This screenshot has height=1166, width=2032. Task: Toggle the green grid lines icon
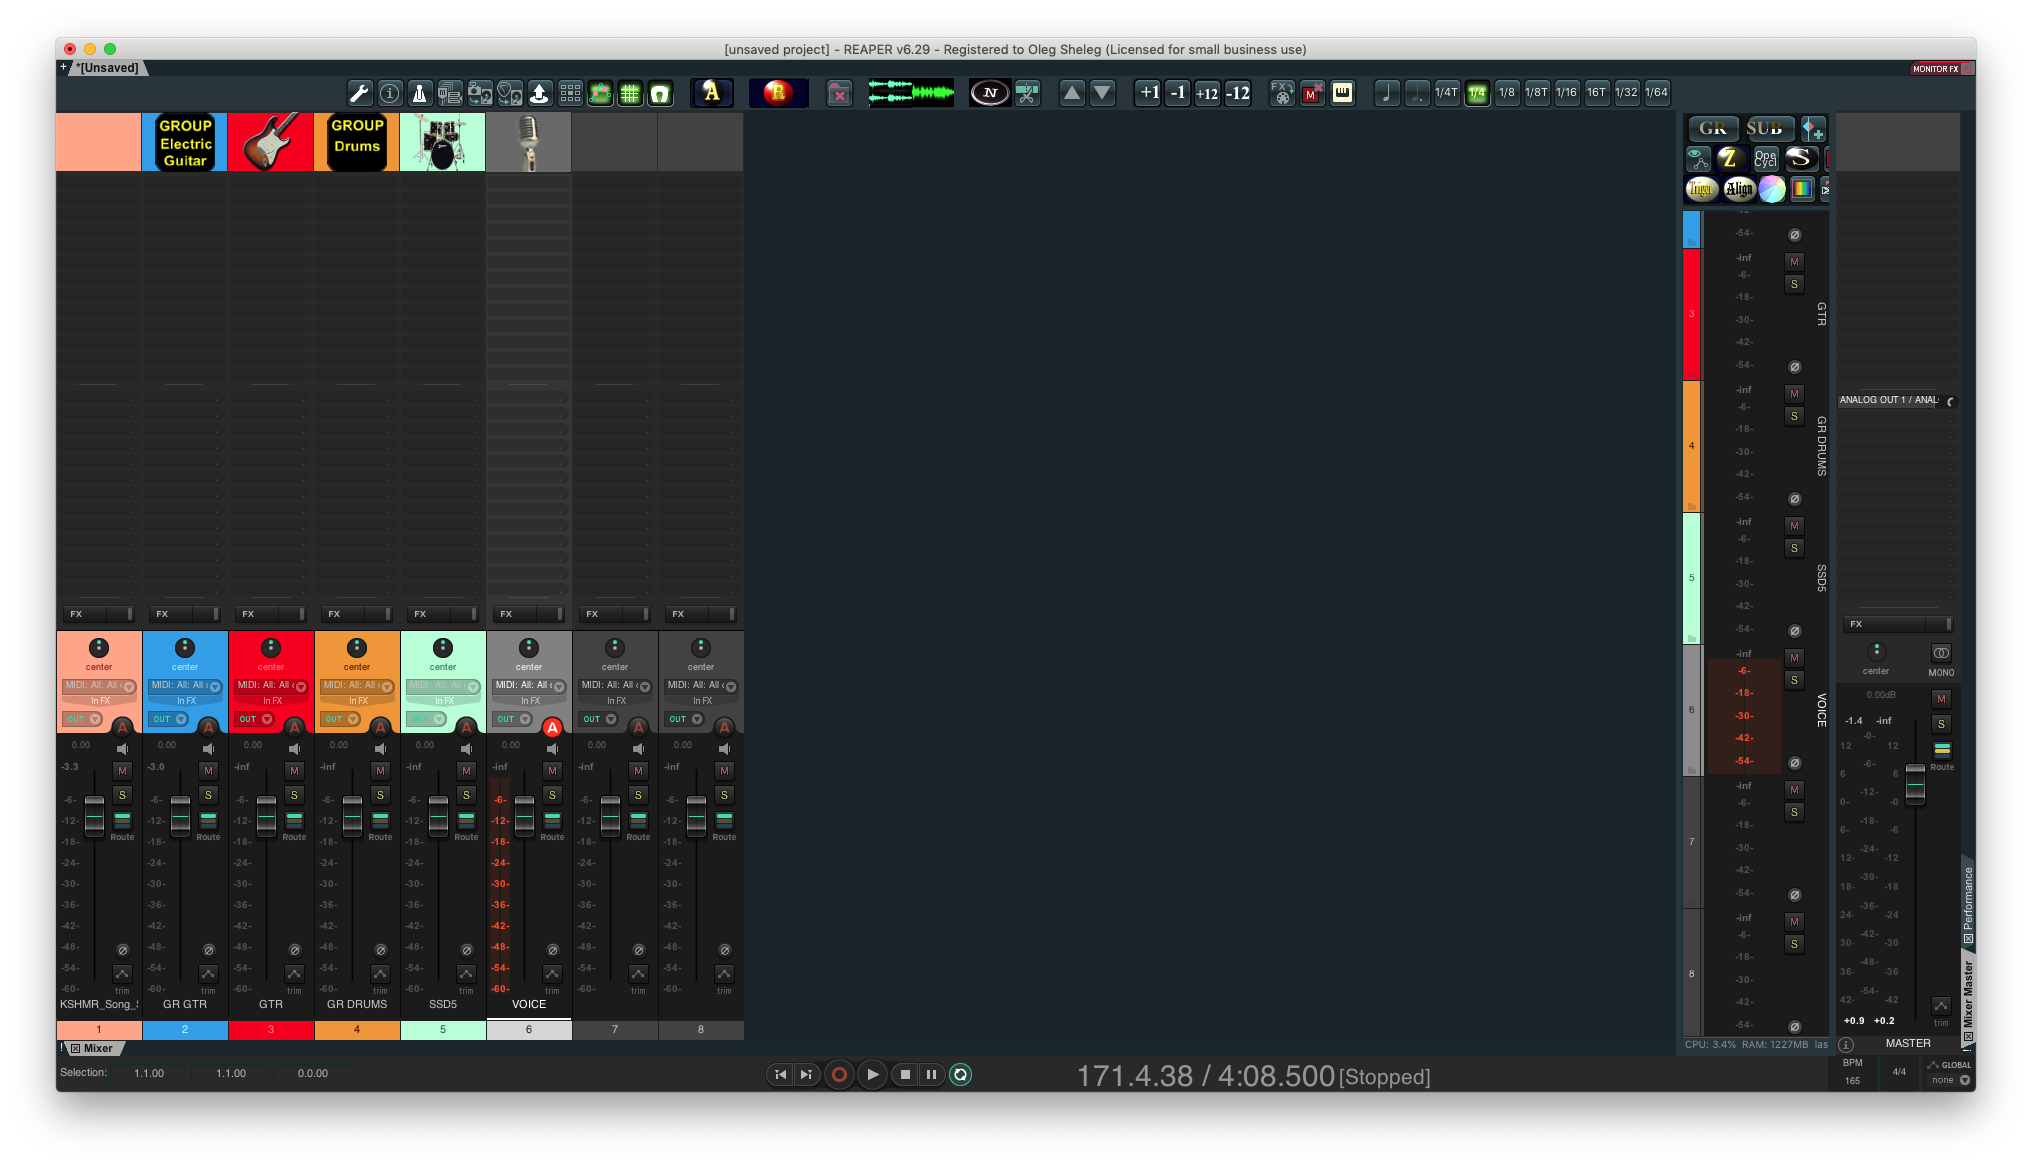click(630, 93)
